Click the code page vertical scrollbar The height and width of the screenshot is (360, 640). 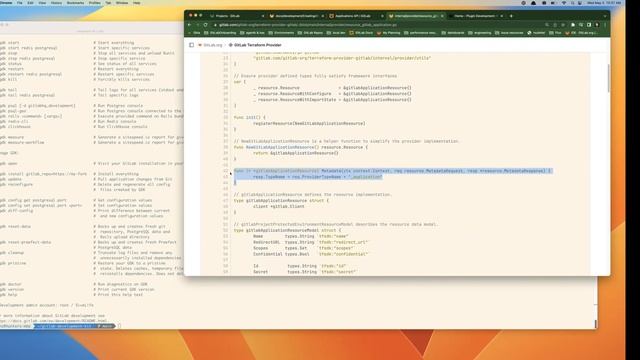[608, 78]
